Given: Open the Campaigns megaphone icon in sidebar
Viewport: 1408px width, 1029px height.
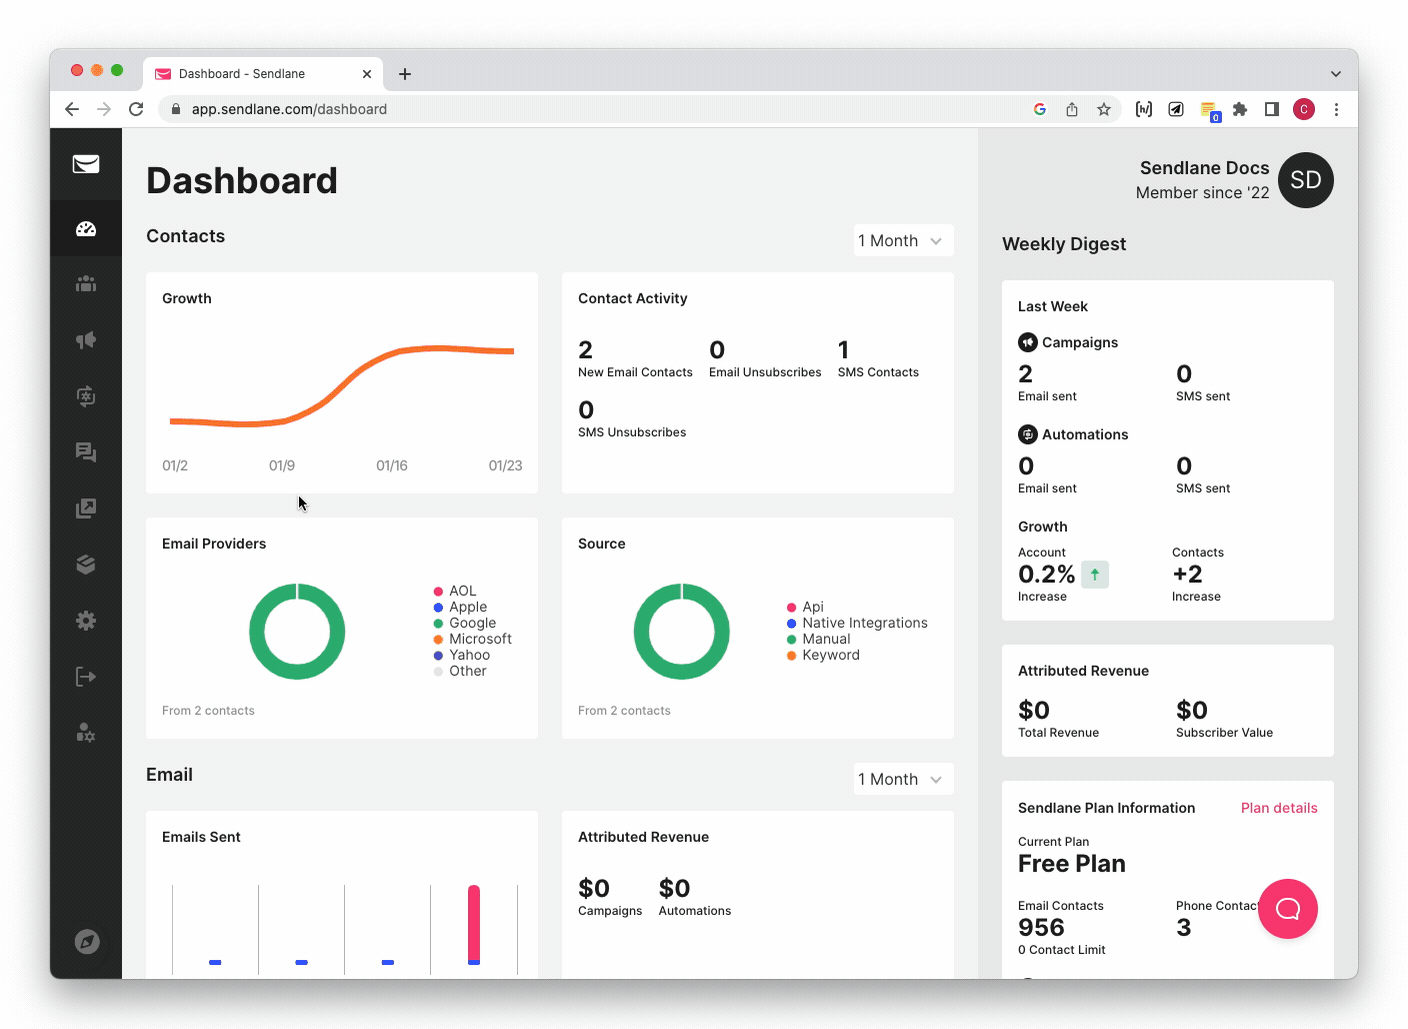Looking at the screenshot, I should click(86, 340).
